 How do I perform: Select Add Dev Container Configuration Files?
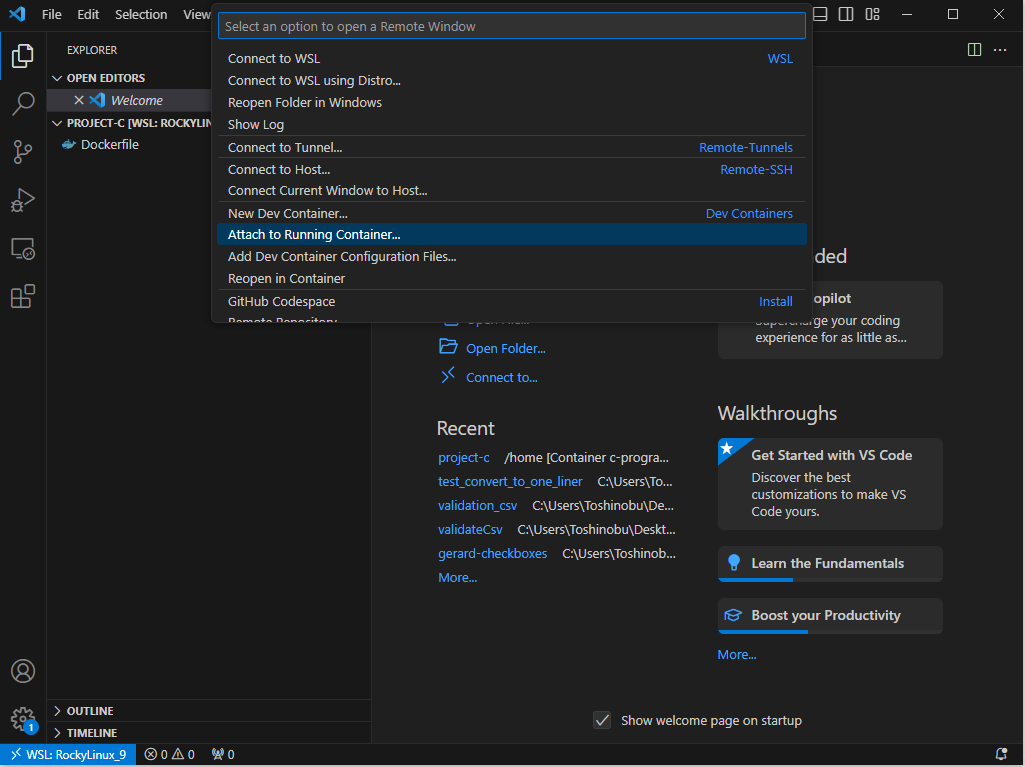pyautogui.click(x=511, y=256)
